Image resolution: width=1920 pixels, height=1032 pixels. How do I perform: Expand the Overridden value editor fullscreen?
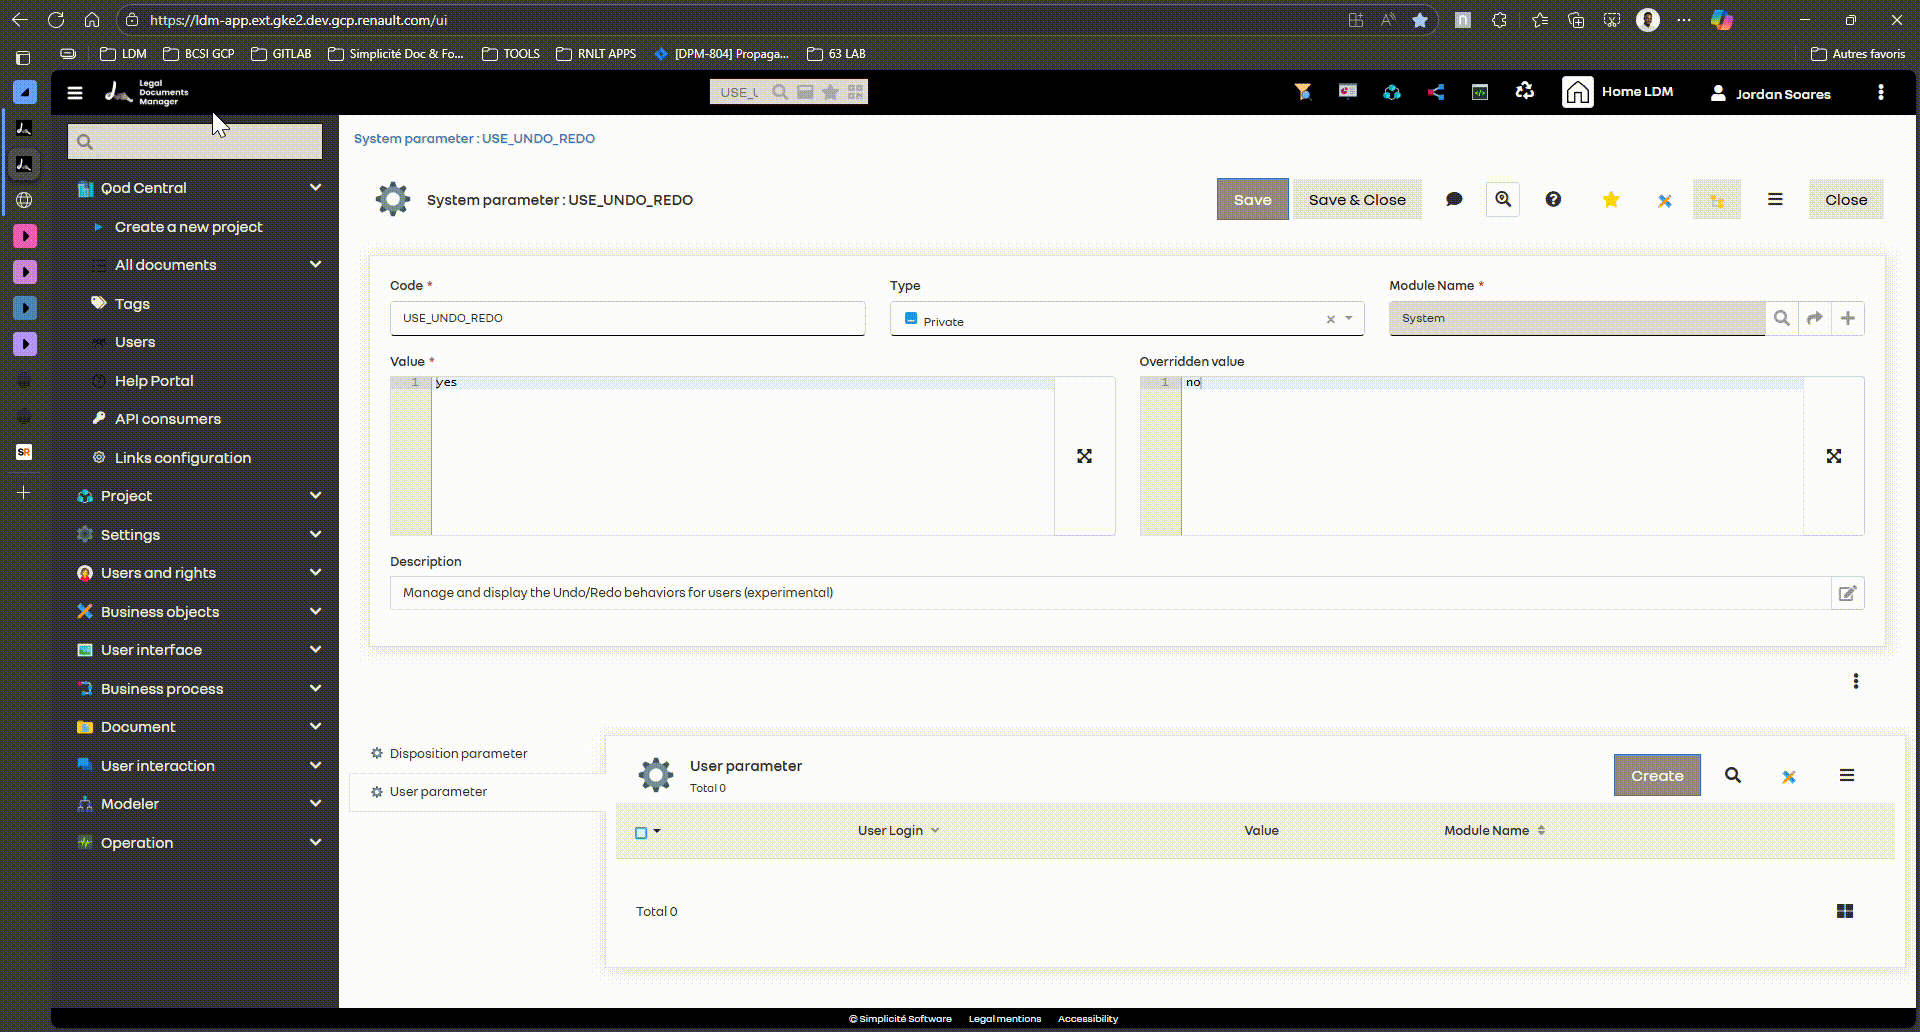pyautogui.click(x=1834, y=456)
